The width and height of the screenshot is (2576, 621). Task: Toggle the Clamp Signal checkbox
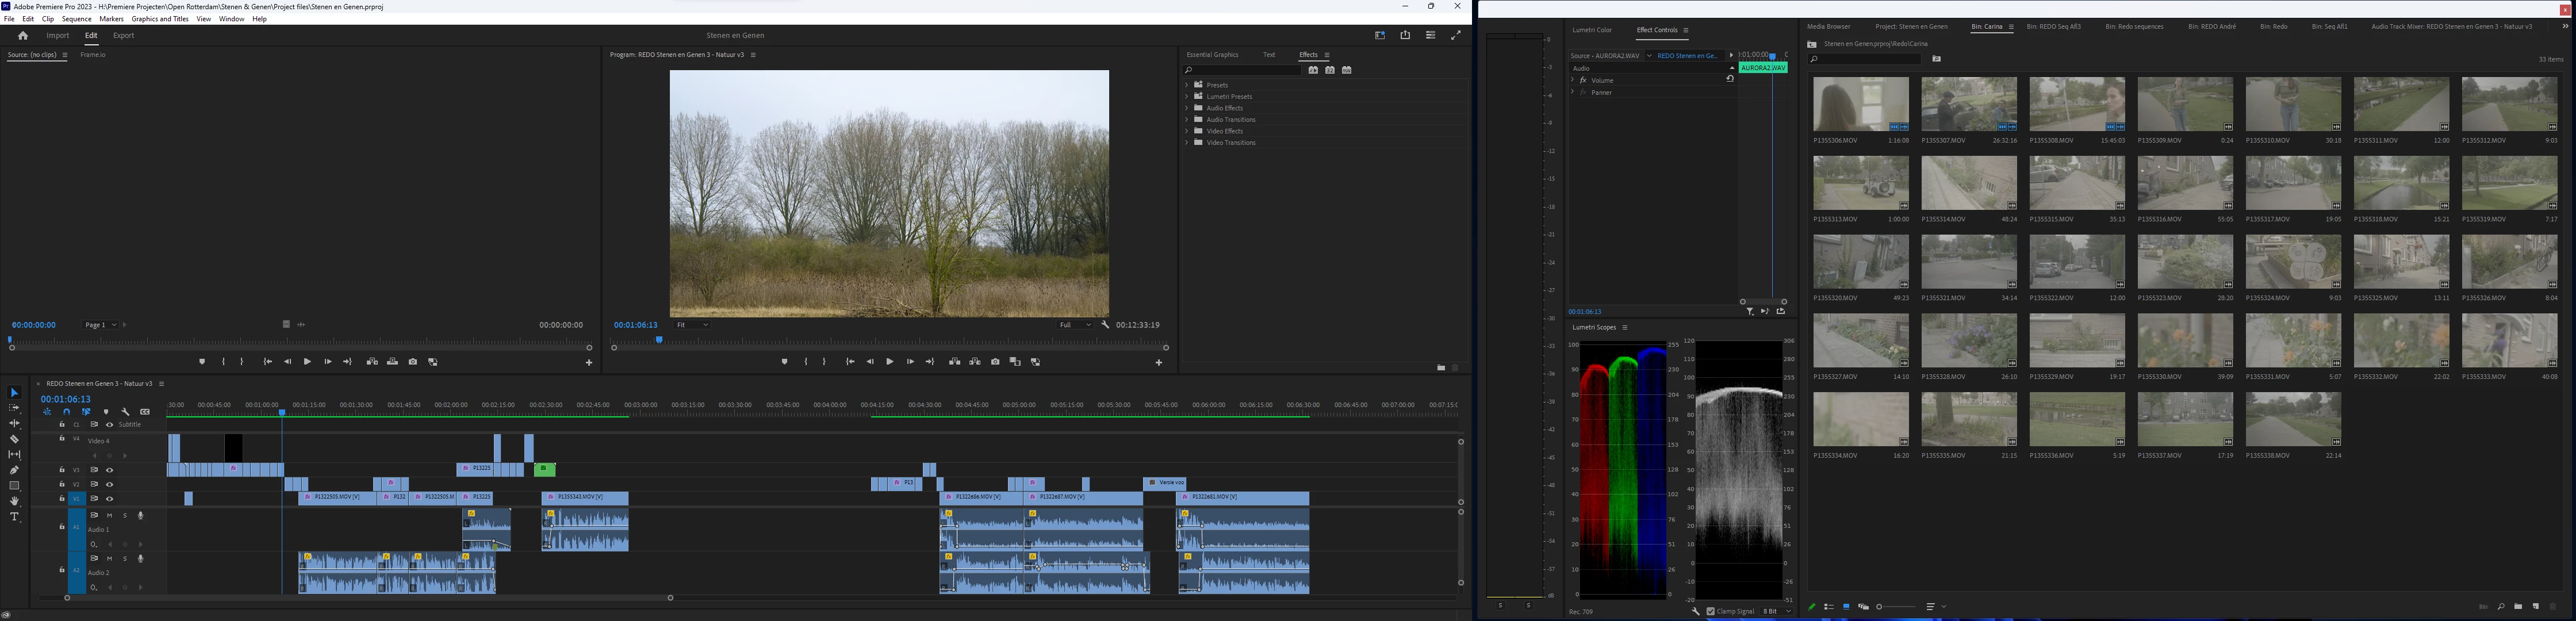[x=1711, y=611]
